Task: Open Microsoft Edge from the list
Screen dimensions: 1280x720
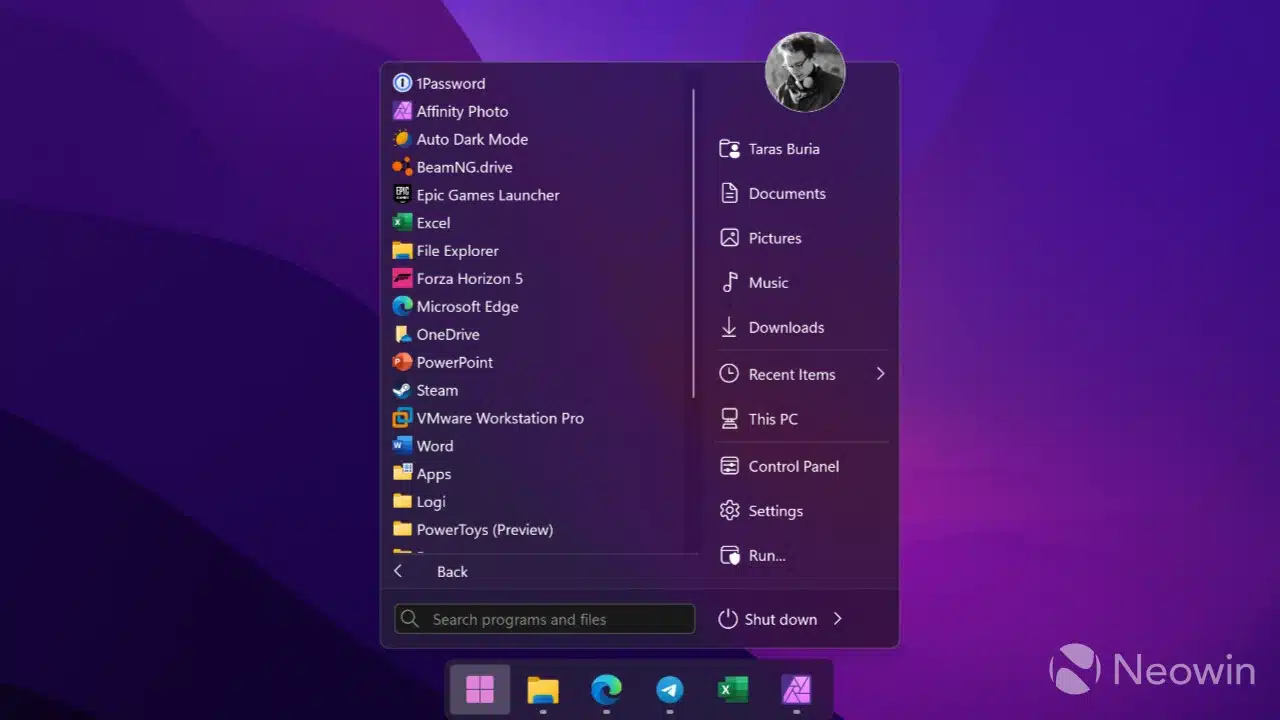Action: pyautogui.click(x=455, y=307)
